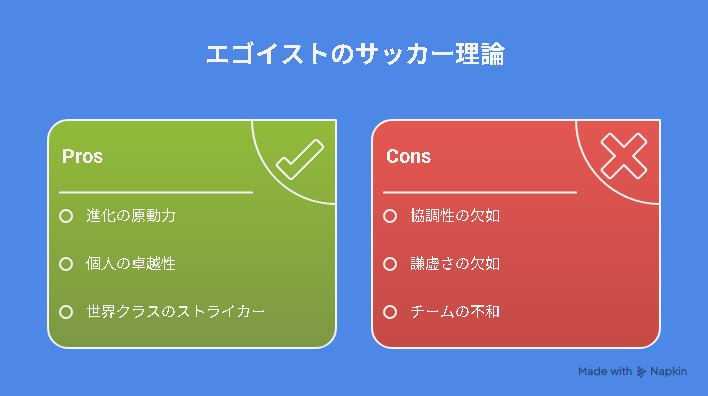
Task: Click the 個人の卓越性 text item
Action: coord(131,264)
